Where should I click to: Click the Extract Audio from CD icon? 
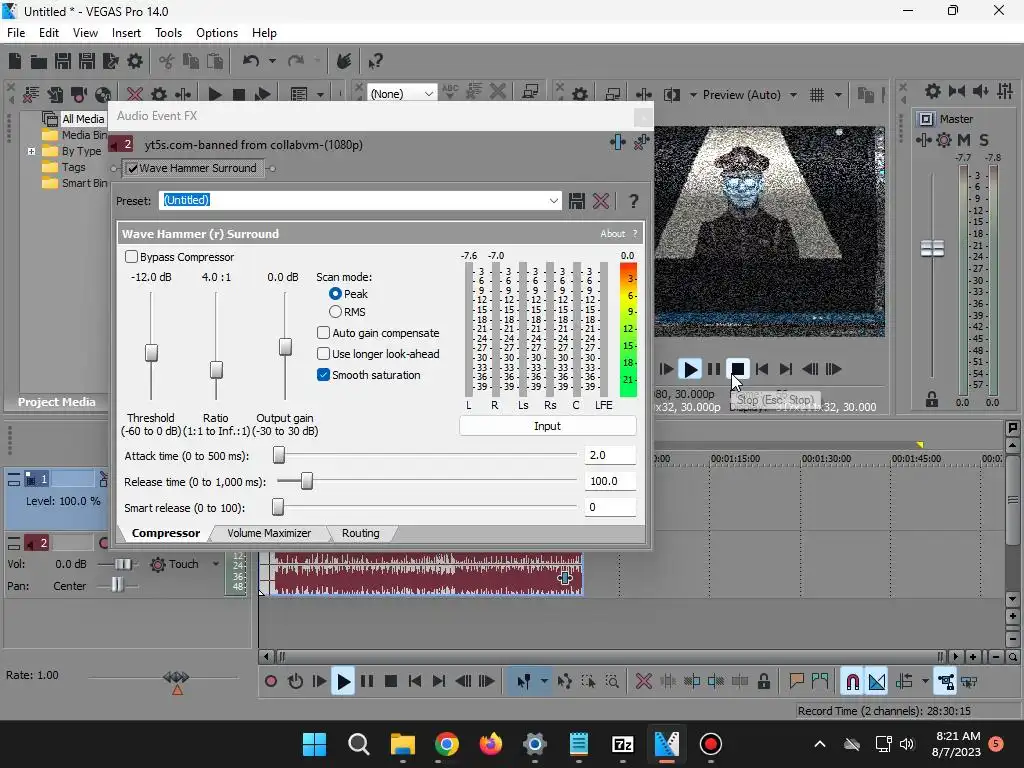tap(102, 95)
